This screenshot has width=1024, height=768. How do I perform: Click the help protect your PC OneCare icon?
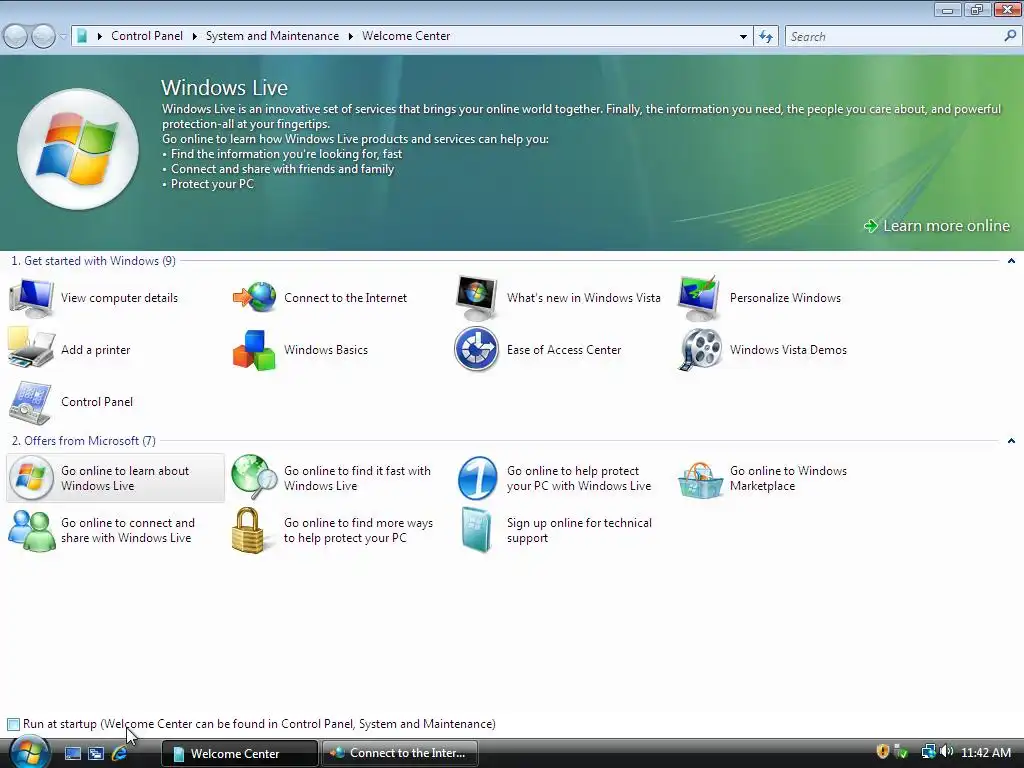(477, 478)
